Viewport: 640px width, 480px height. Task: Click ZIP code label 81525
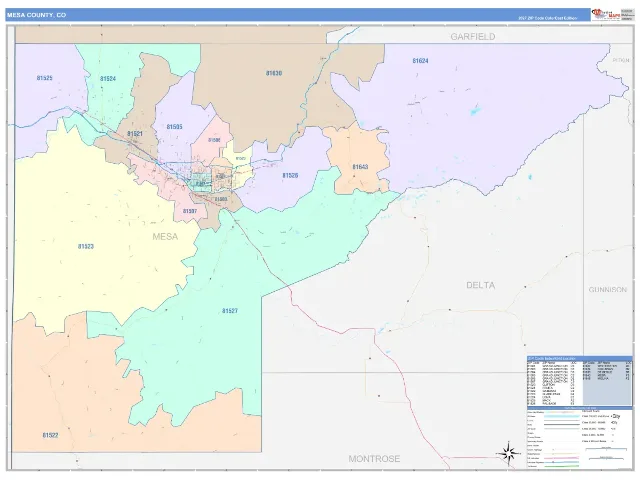(x=44, y=78)
